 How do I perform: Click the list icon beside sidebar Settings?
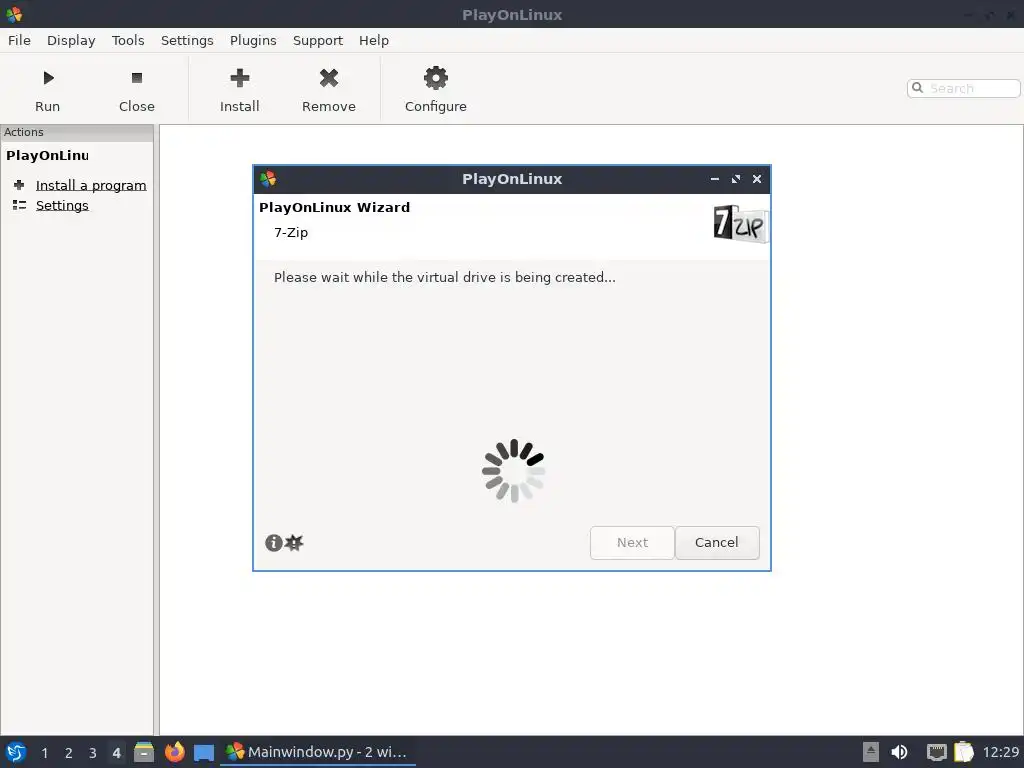pos(19,205)
